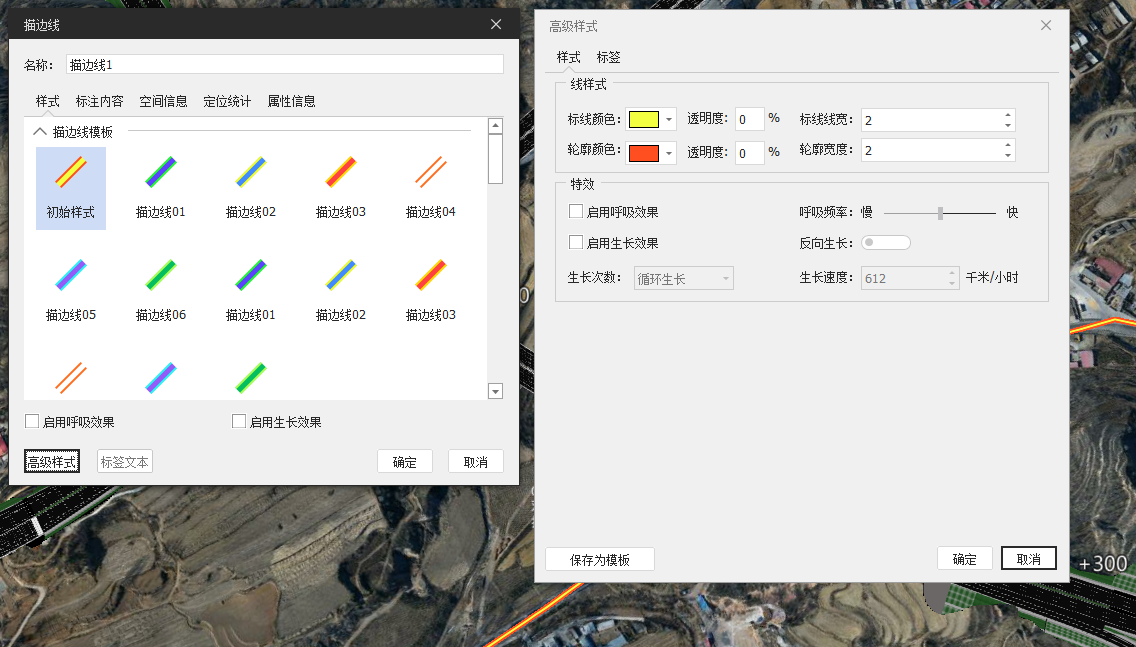The image size is (1136, 647).
Task: Select the 描边线03 template in second row
Action: point(430,276)
